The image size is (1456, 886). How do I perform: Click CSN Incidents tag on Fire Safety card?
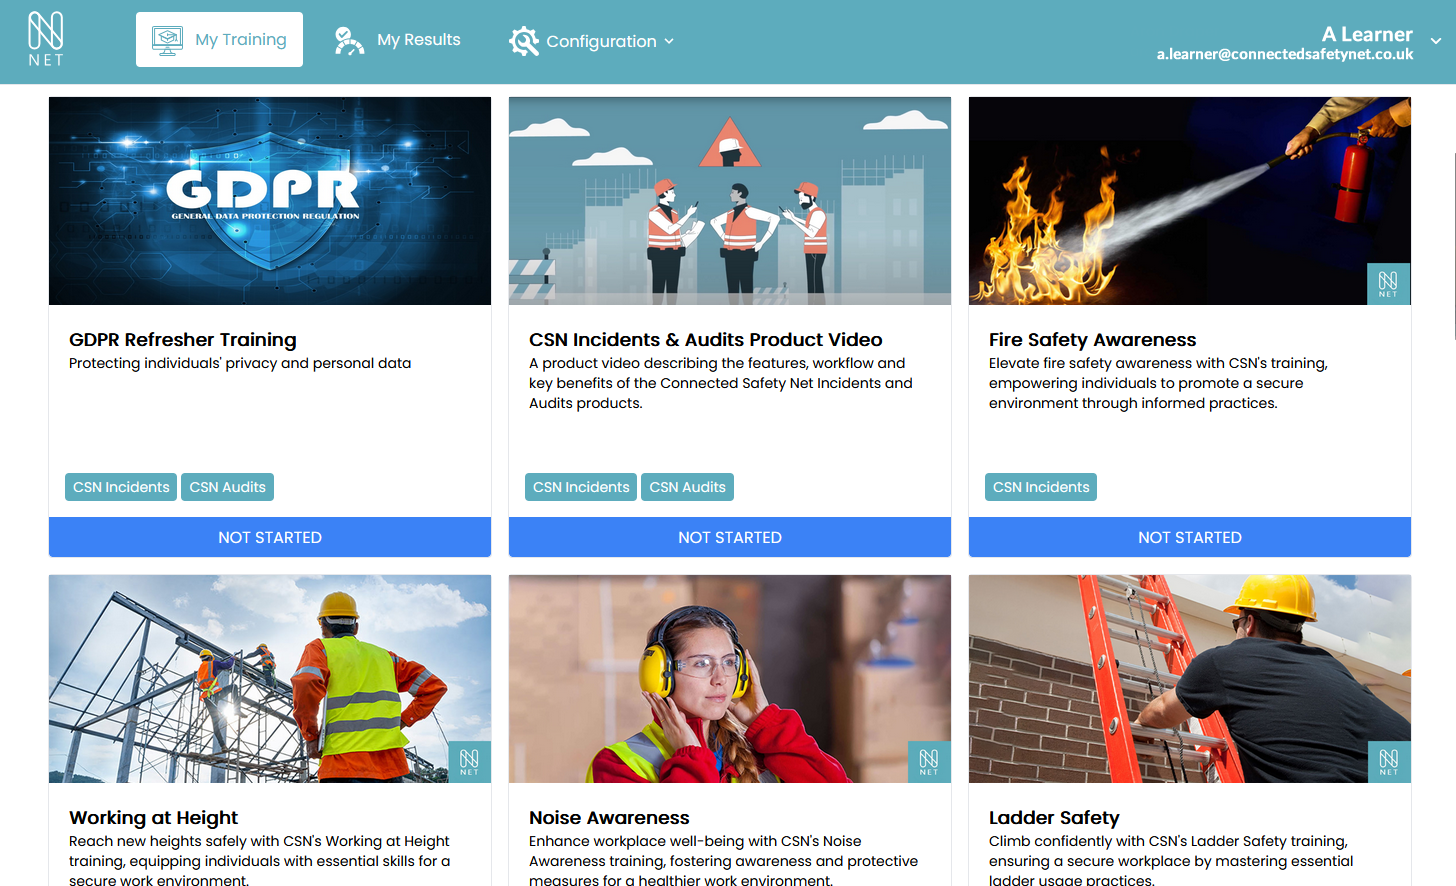pos(1041,487)
